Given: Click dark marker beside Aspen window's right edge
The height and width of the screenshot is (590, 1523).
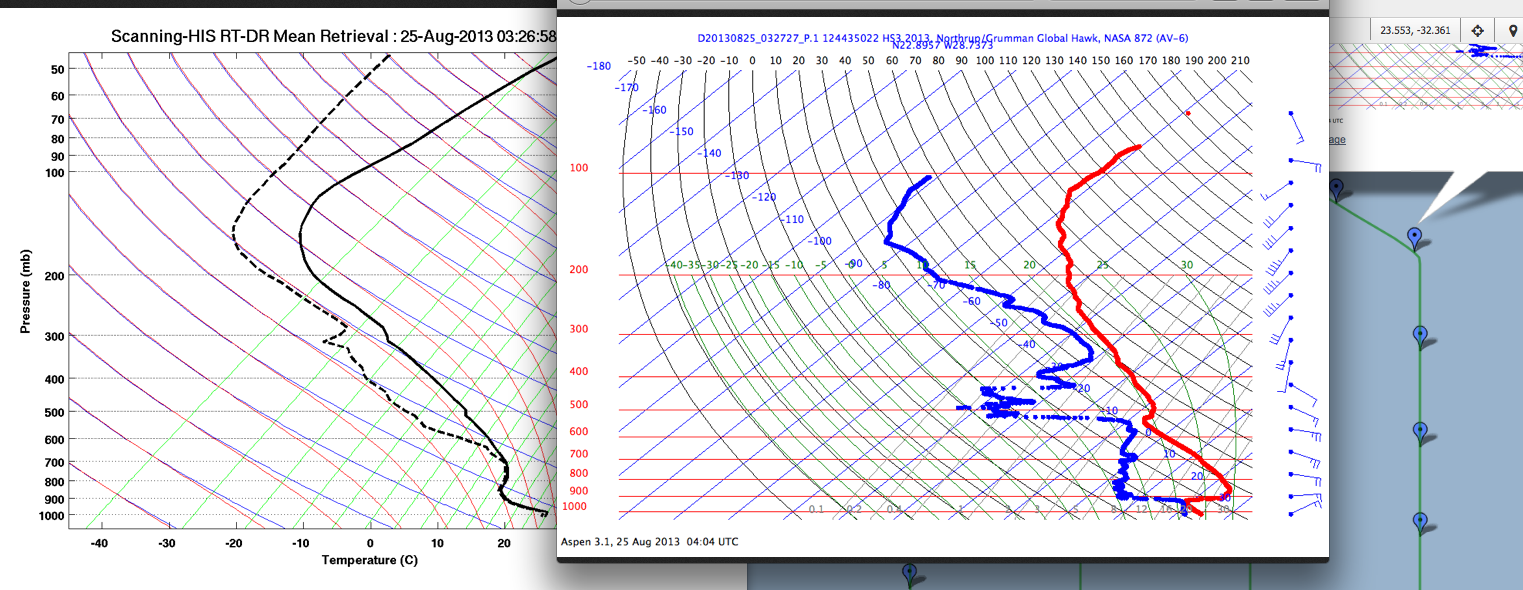Looking at the screenshot, I should (x=1336, y=186).
